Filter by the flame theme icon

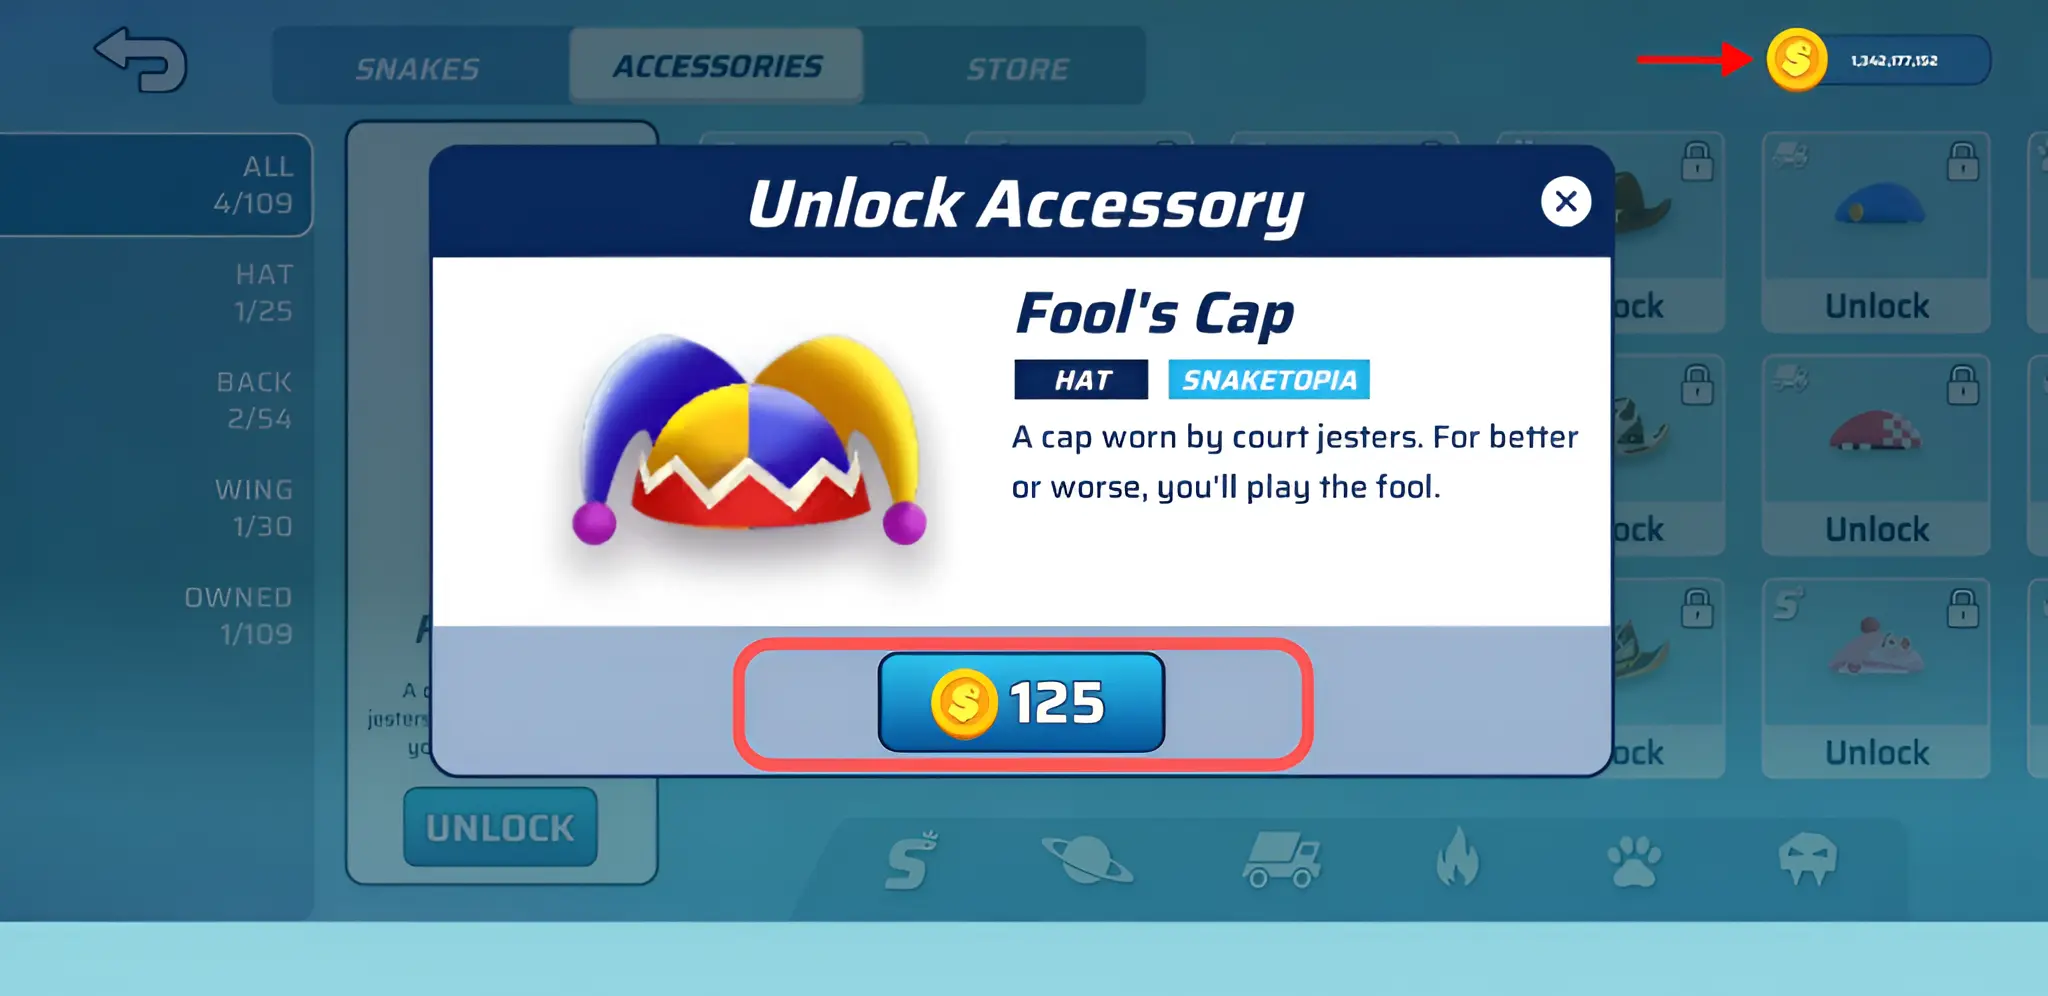click(x=1457, y=857)
